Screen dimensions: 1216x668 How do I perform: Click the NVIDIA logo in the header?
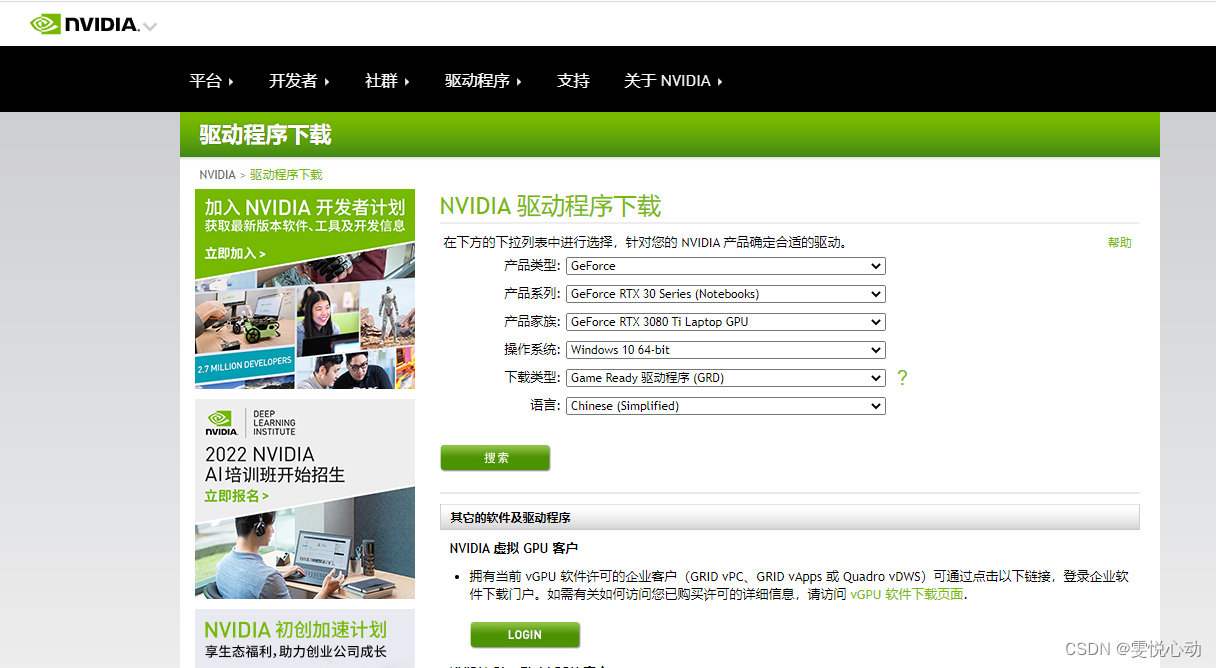pyautogui.click(x=85, y=24)
